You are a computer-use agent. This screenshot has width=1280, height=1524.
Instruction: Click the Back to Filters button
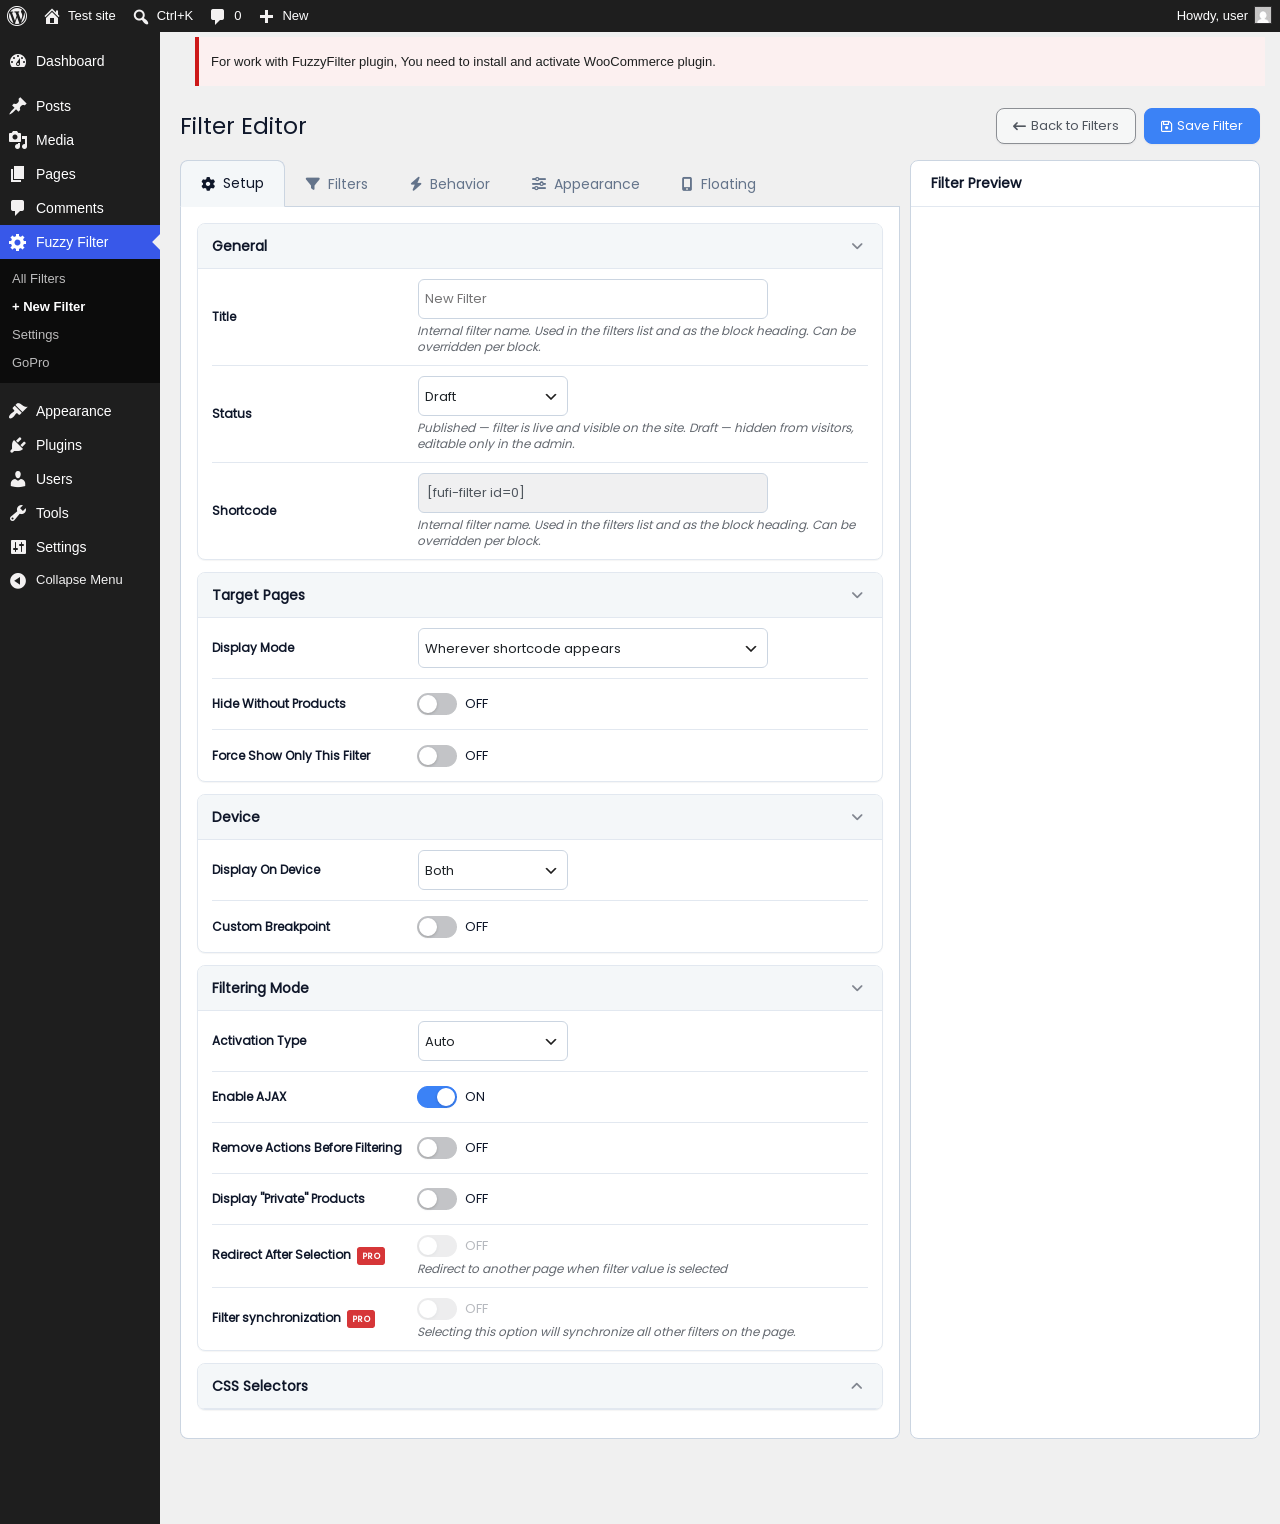1066,126
